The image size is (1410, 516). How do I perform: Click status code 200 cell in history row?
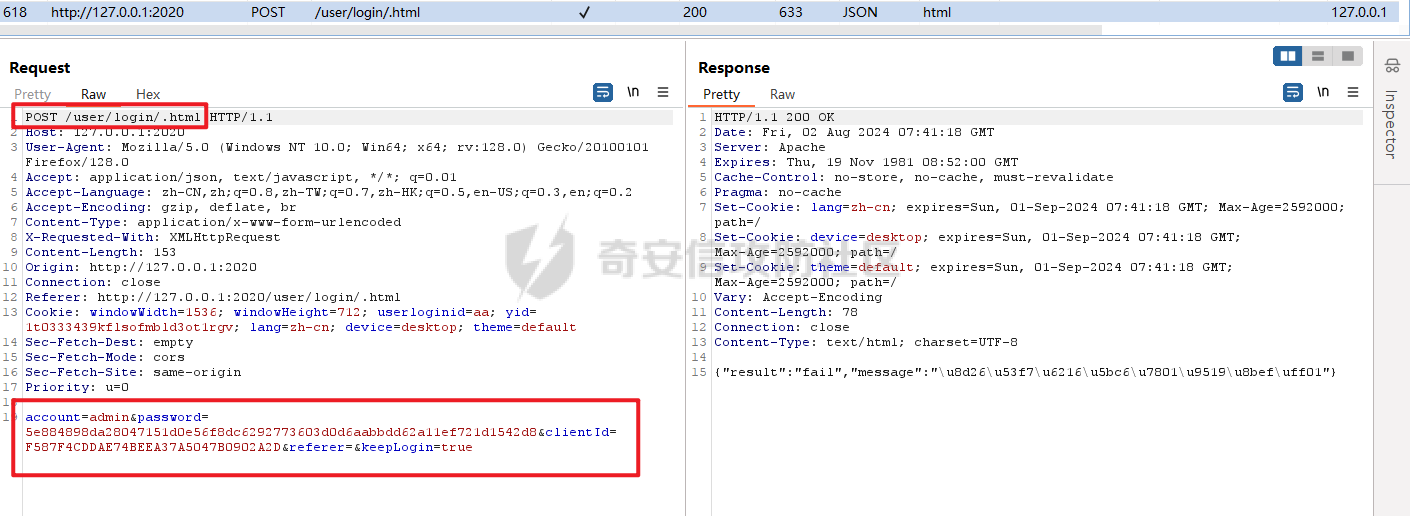tap(695, 12)
